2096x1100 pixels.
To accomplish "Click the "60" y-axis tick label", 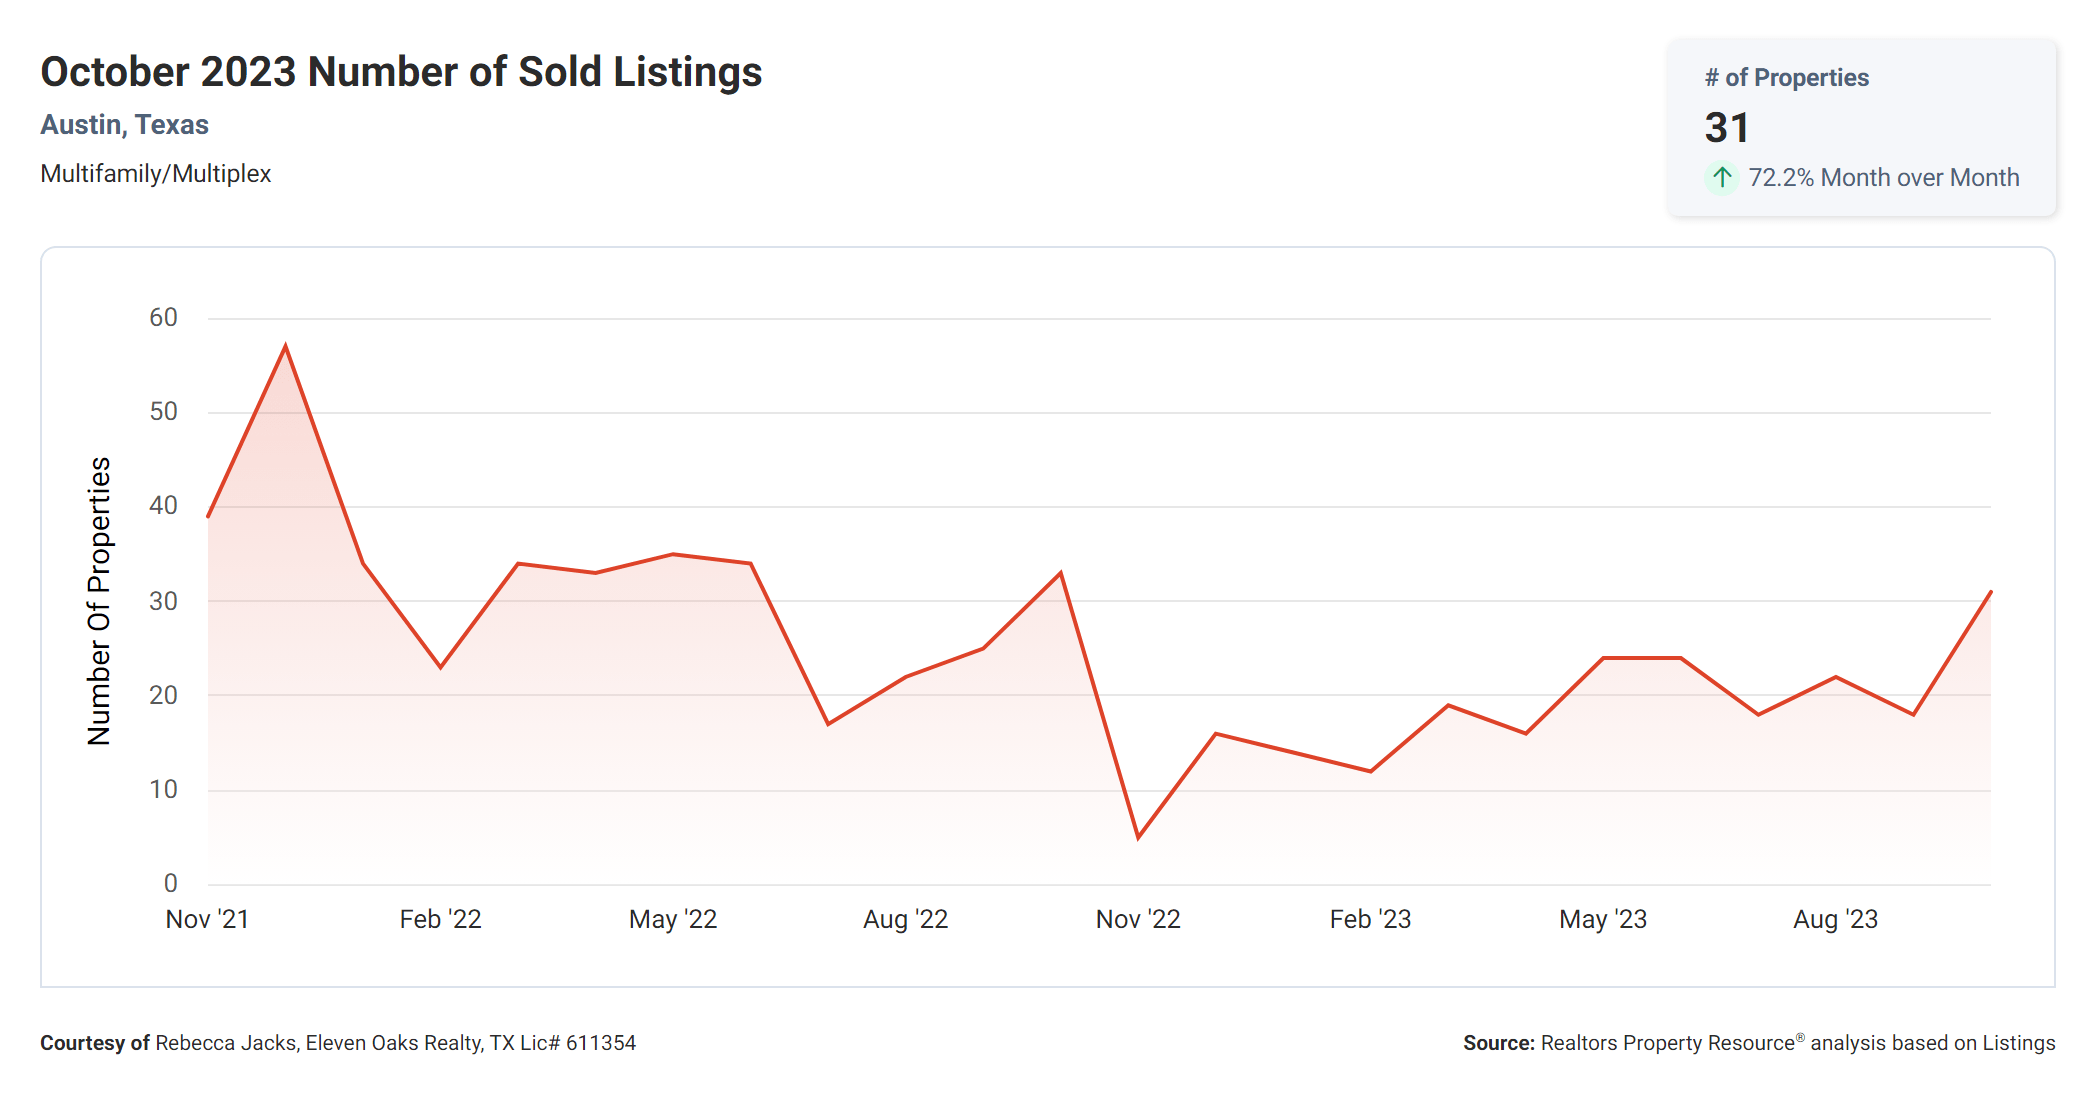I will tap(163, 318).
